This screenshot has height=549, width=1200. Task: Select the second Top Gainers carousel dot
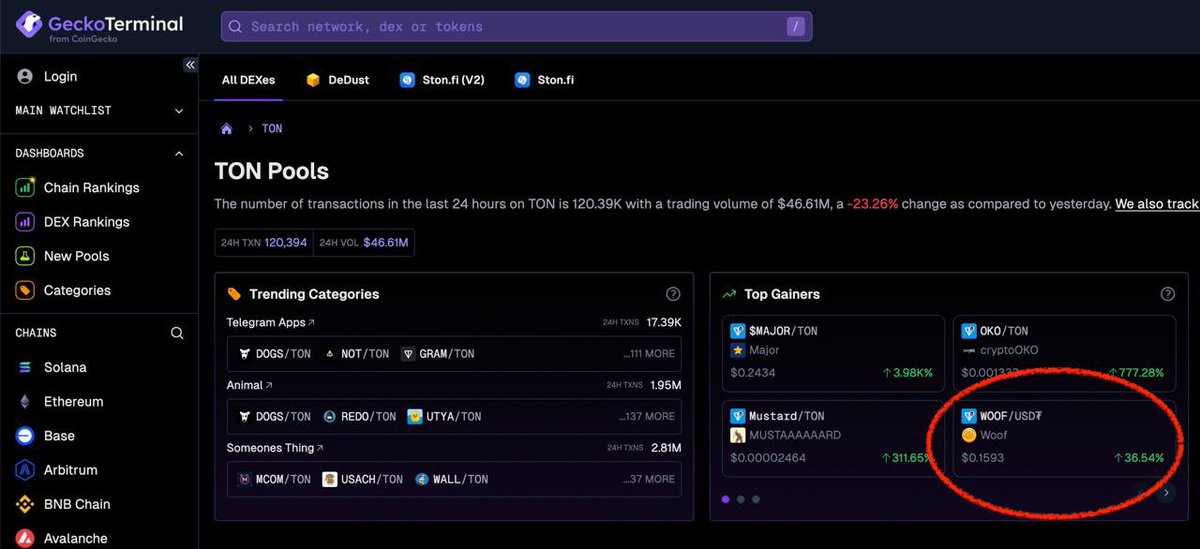click(x=740, y=499)
